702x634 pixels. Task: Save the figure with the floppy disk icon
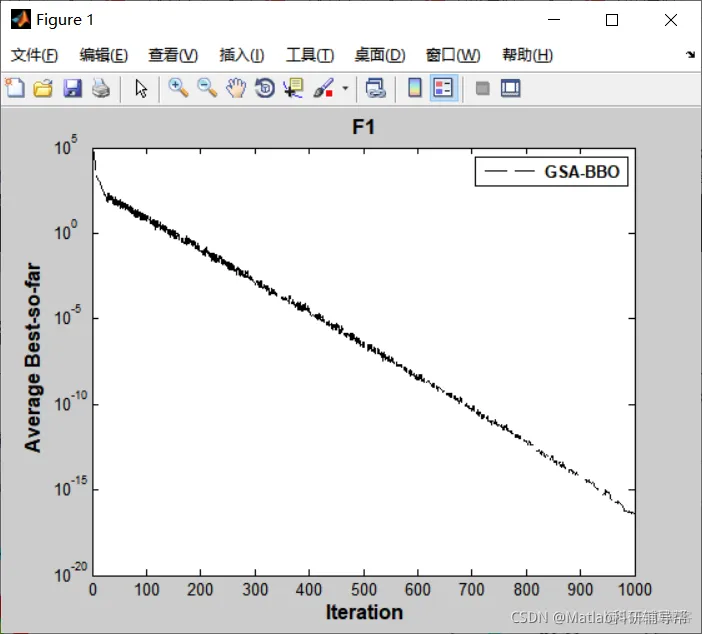73,88
